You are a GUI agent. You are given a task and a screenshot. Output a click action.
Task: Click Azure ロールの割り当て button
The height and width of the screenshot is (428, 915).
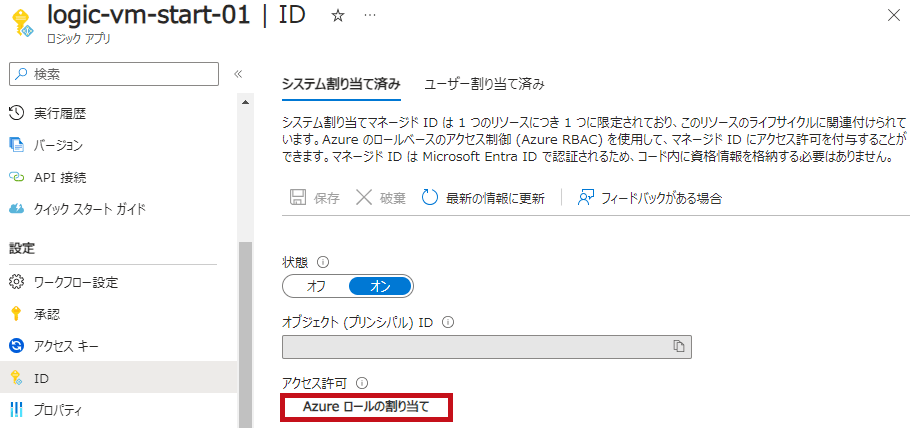366,407
